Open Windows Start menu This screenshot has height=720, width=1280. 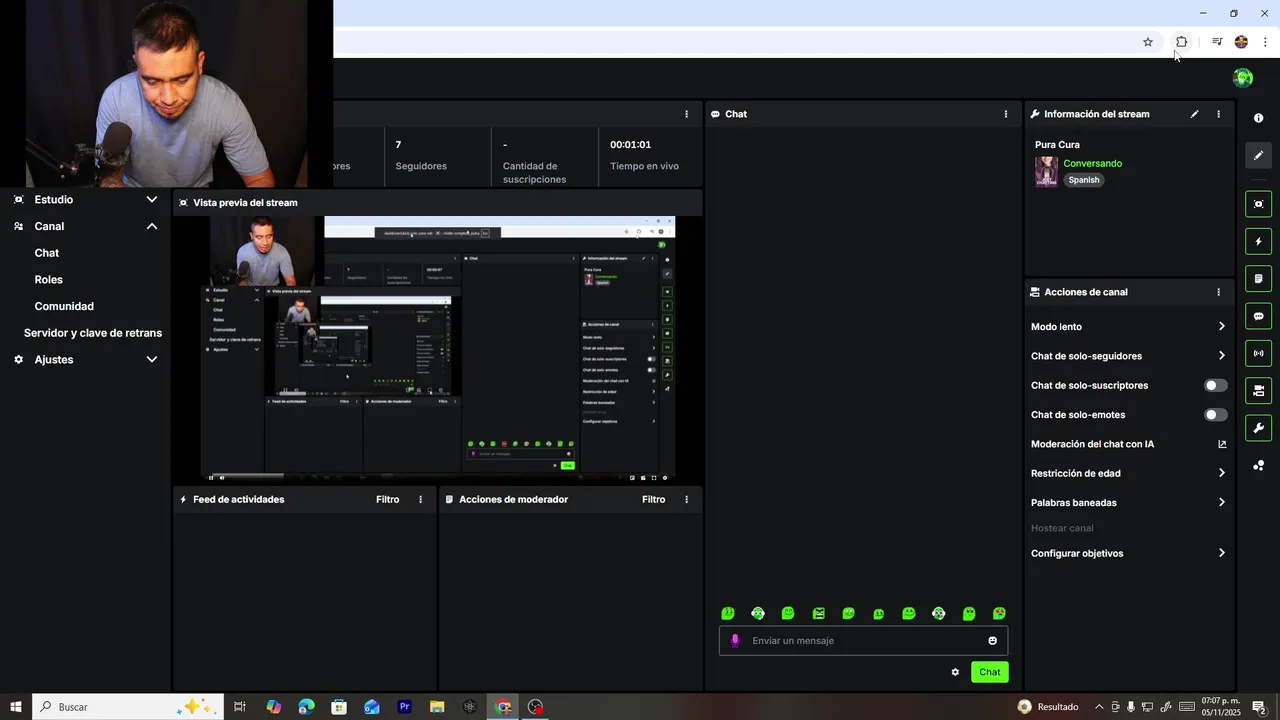click(16, 707)
